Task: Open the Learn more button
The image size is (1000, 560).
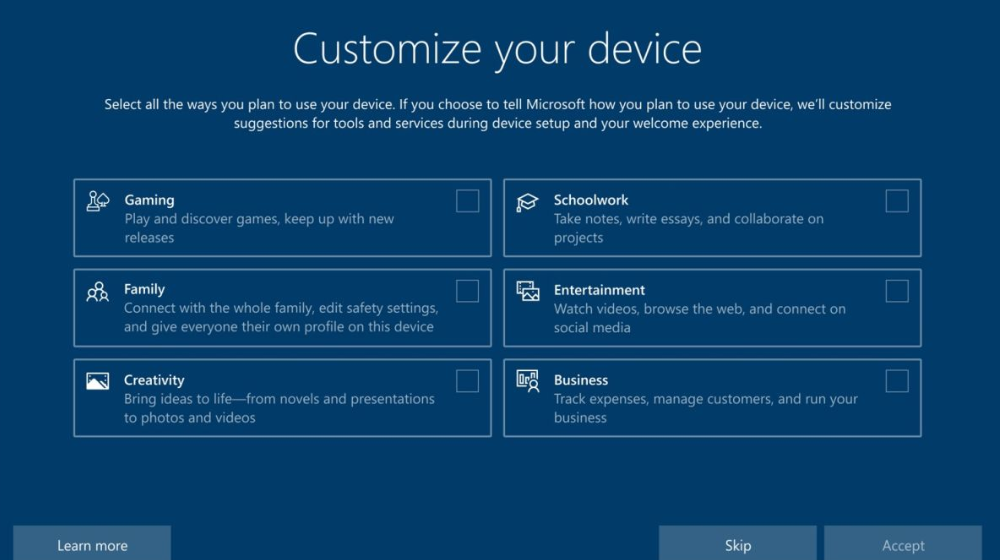Action: click(x=92, y=545)
